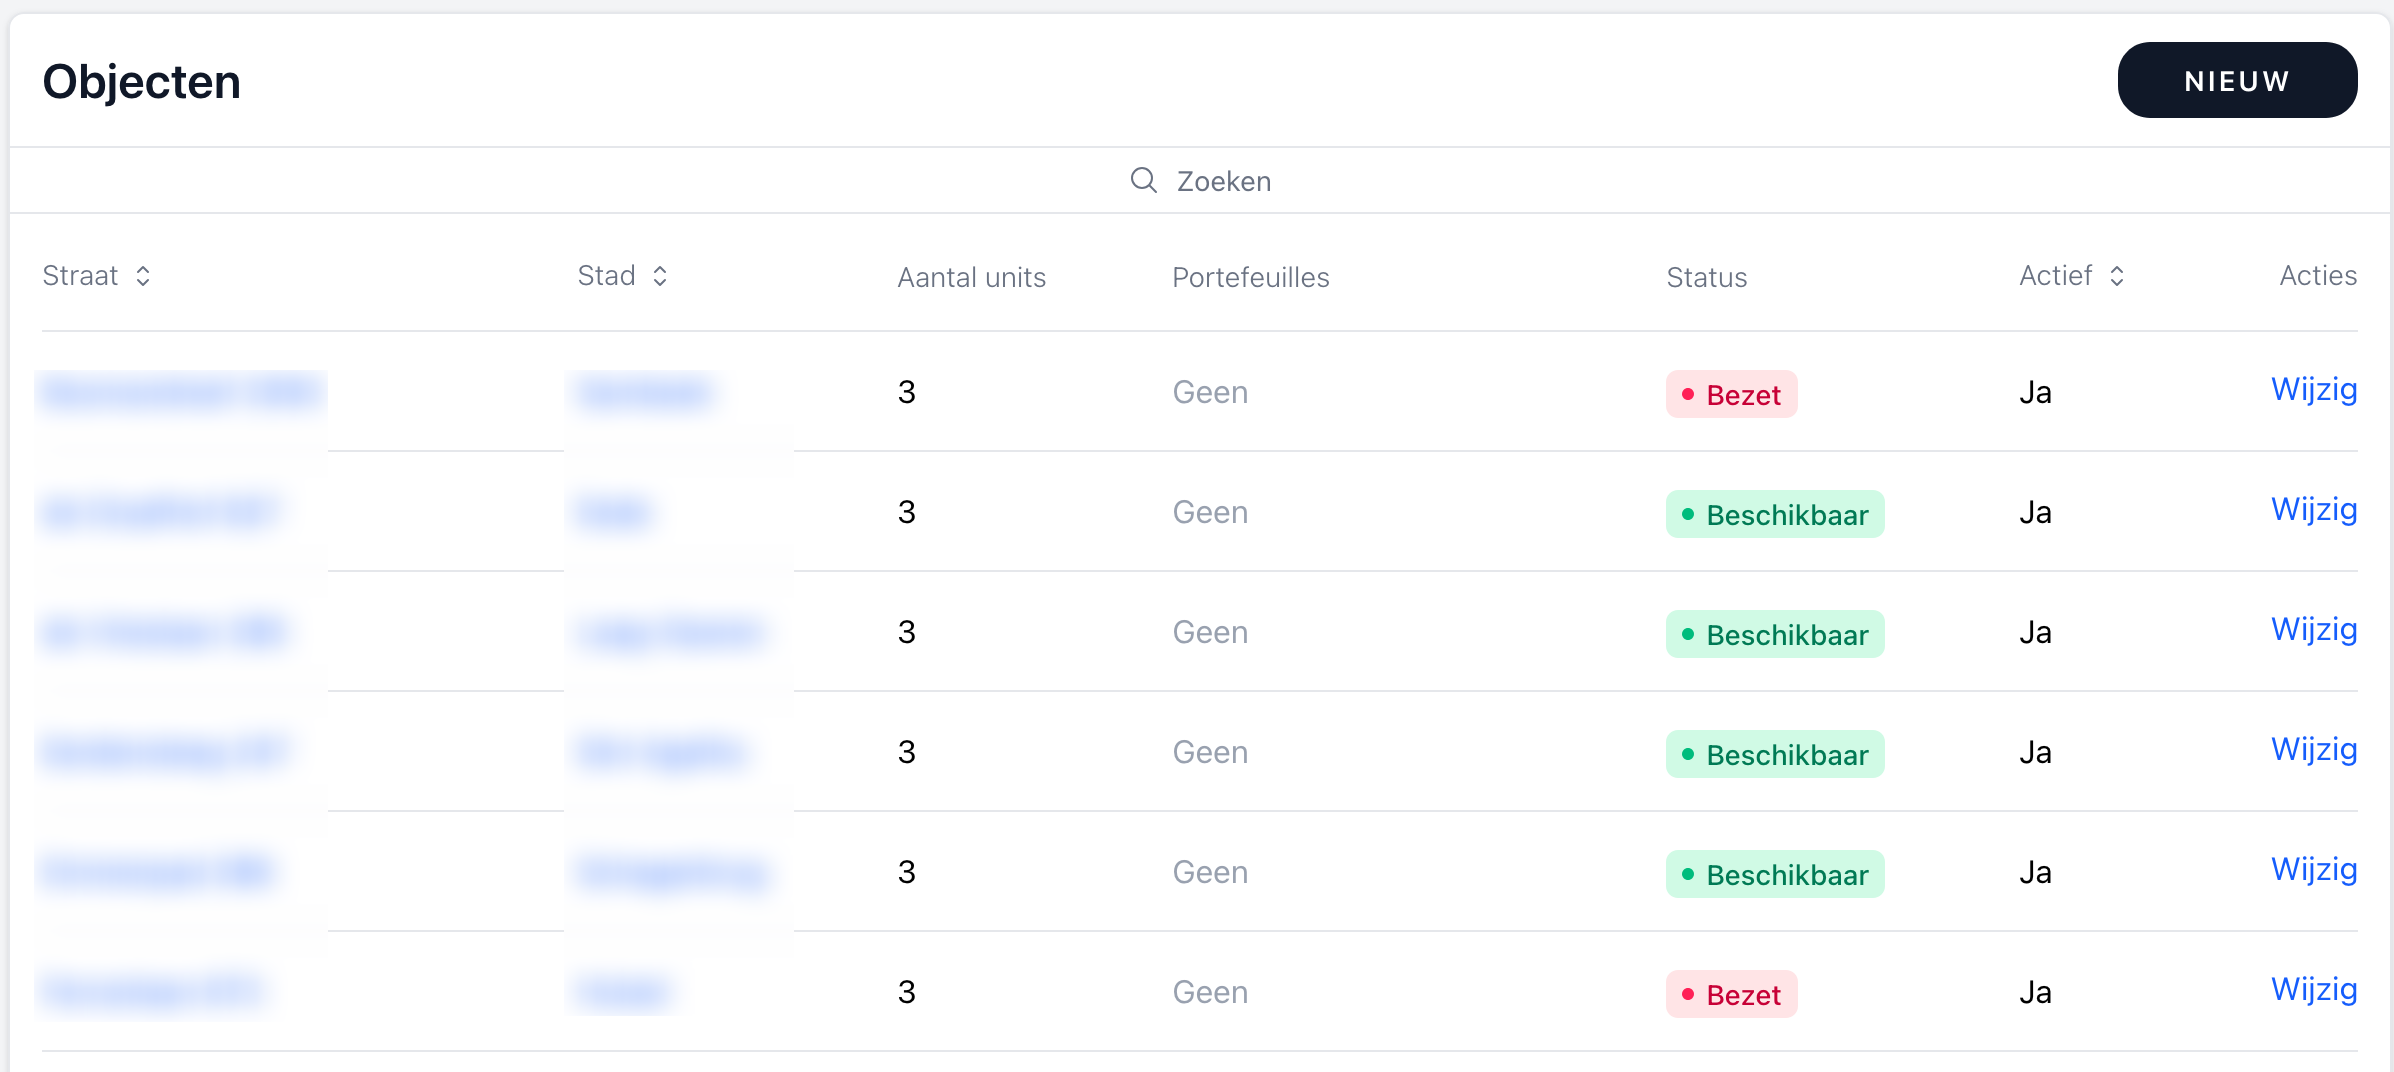Click the NIEUW button

[2237, 80]
